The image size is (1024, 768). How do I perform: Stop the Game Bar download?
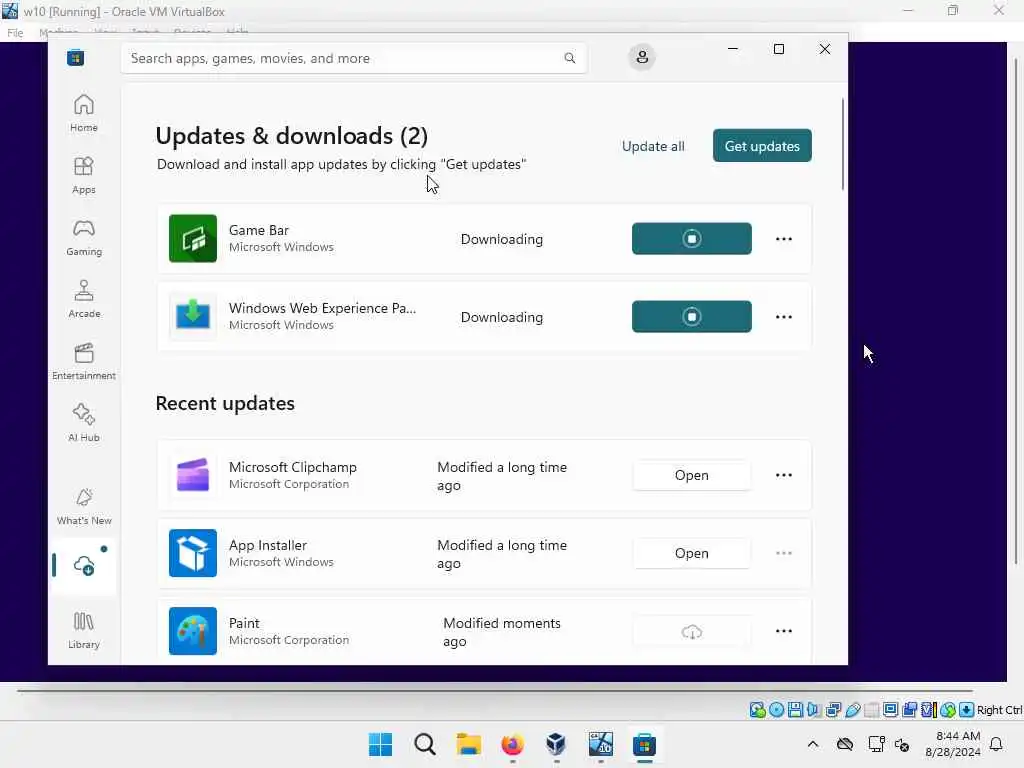[x=692, y=238]
